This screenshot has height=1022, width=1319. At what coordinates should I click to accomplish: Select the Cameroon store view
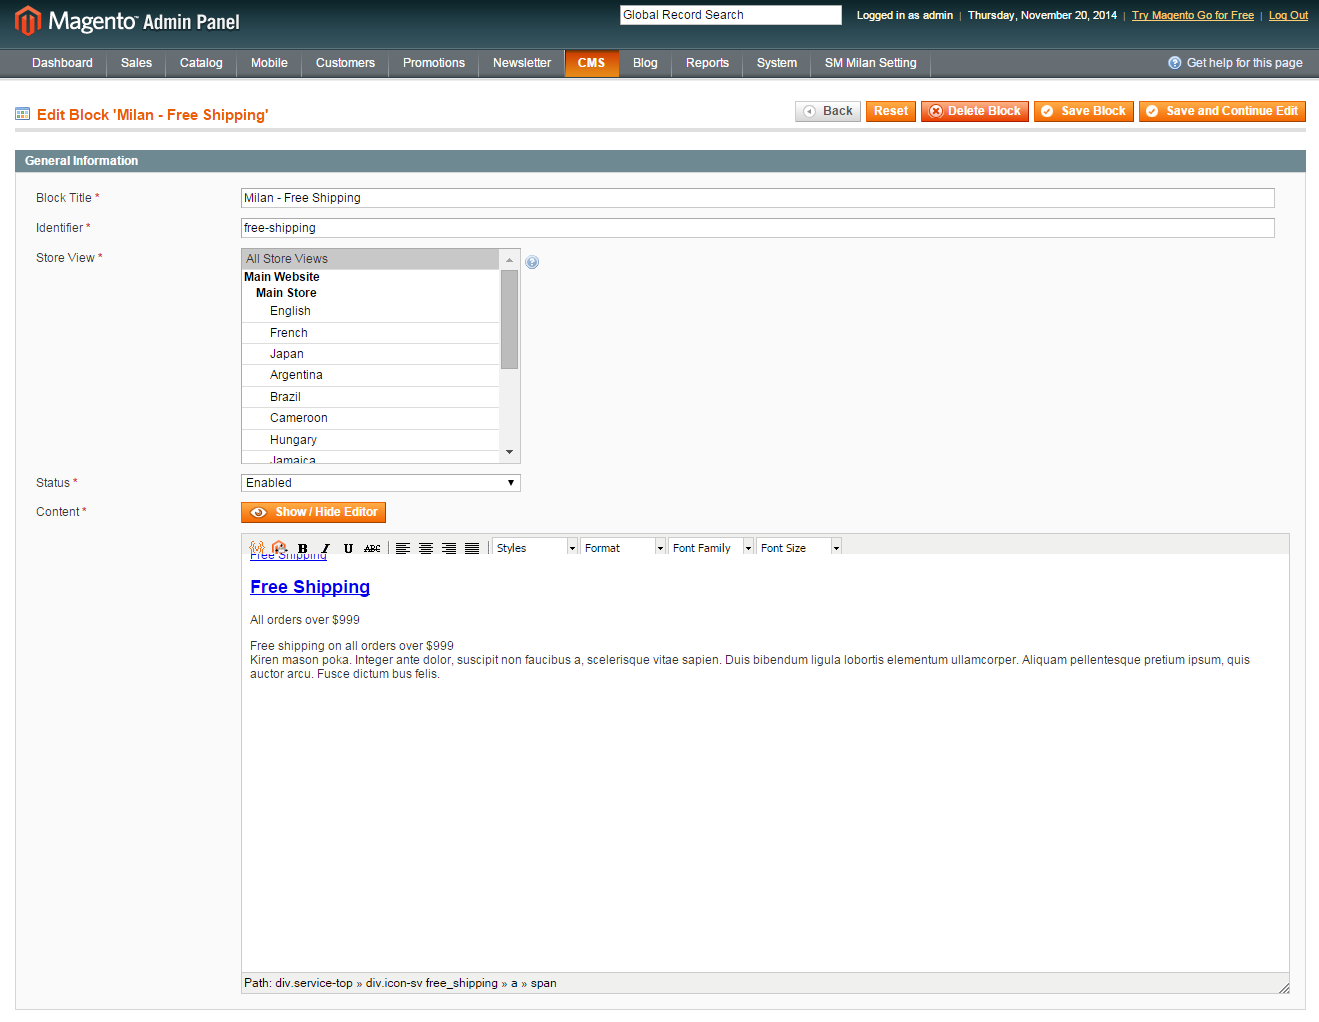(370, 418)
